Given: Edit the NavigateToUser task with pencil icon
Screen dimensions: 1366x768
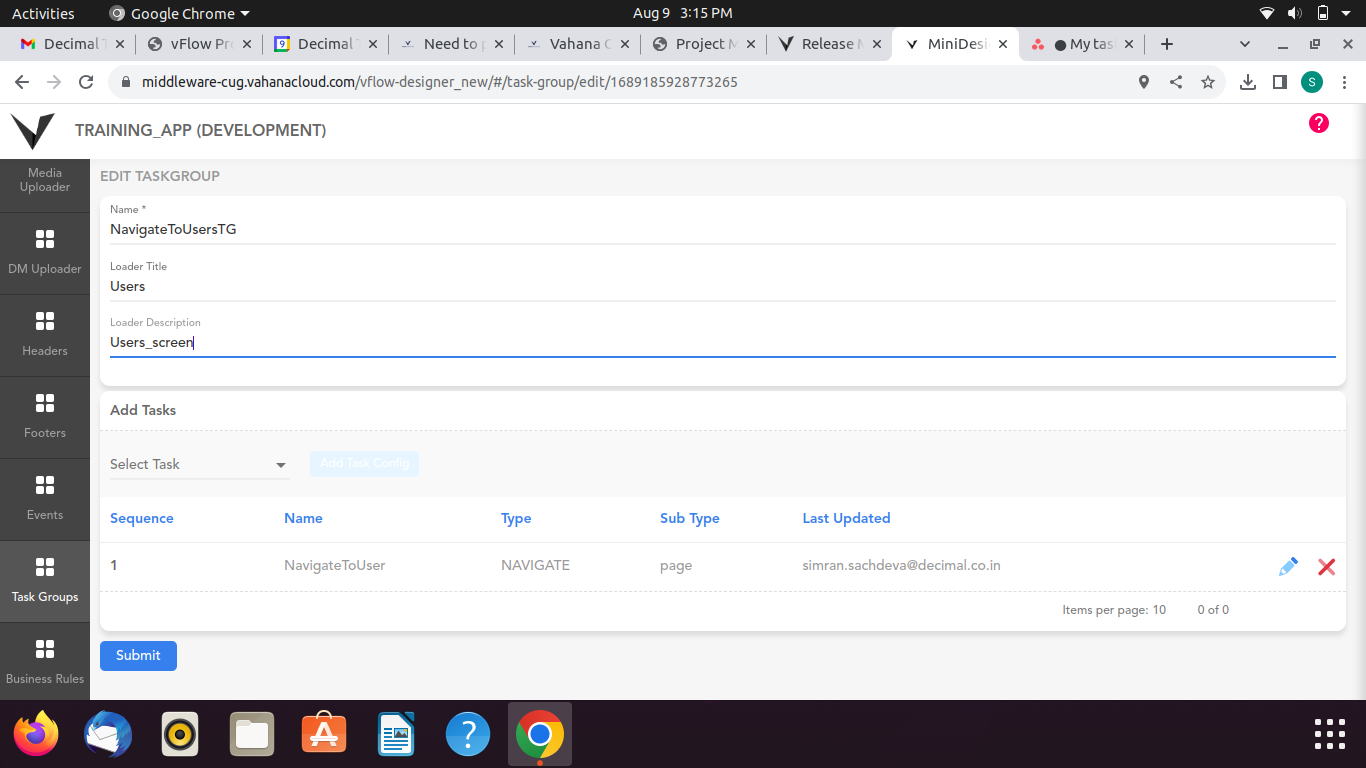Looking at the screenshot, I should (x=1288, y=566).
